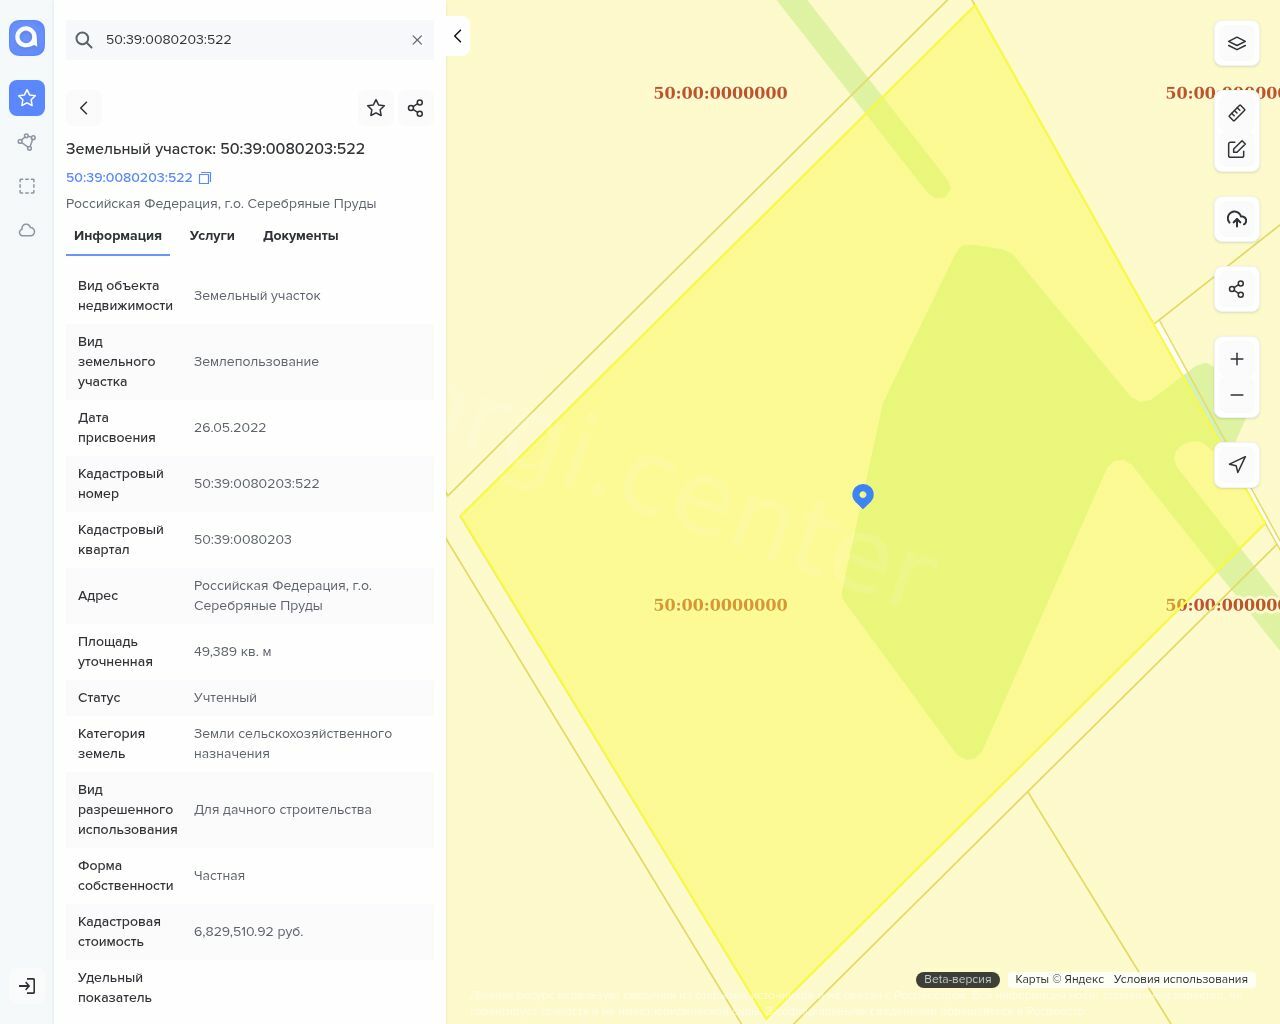Screen dimensions: 1280x1024
Task: Click the cadastral number search field
Action: (x=250, y=40)
